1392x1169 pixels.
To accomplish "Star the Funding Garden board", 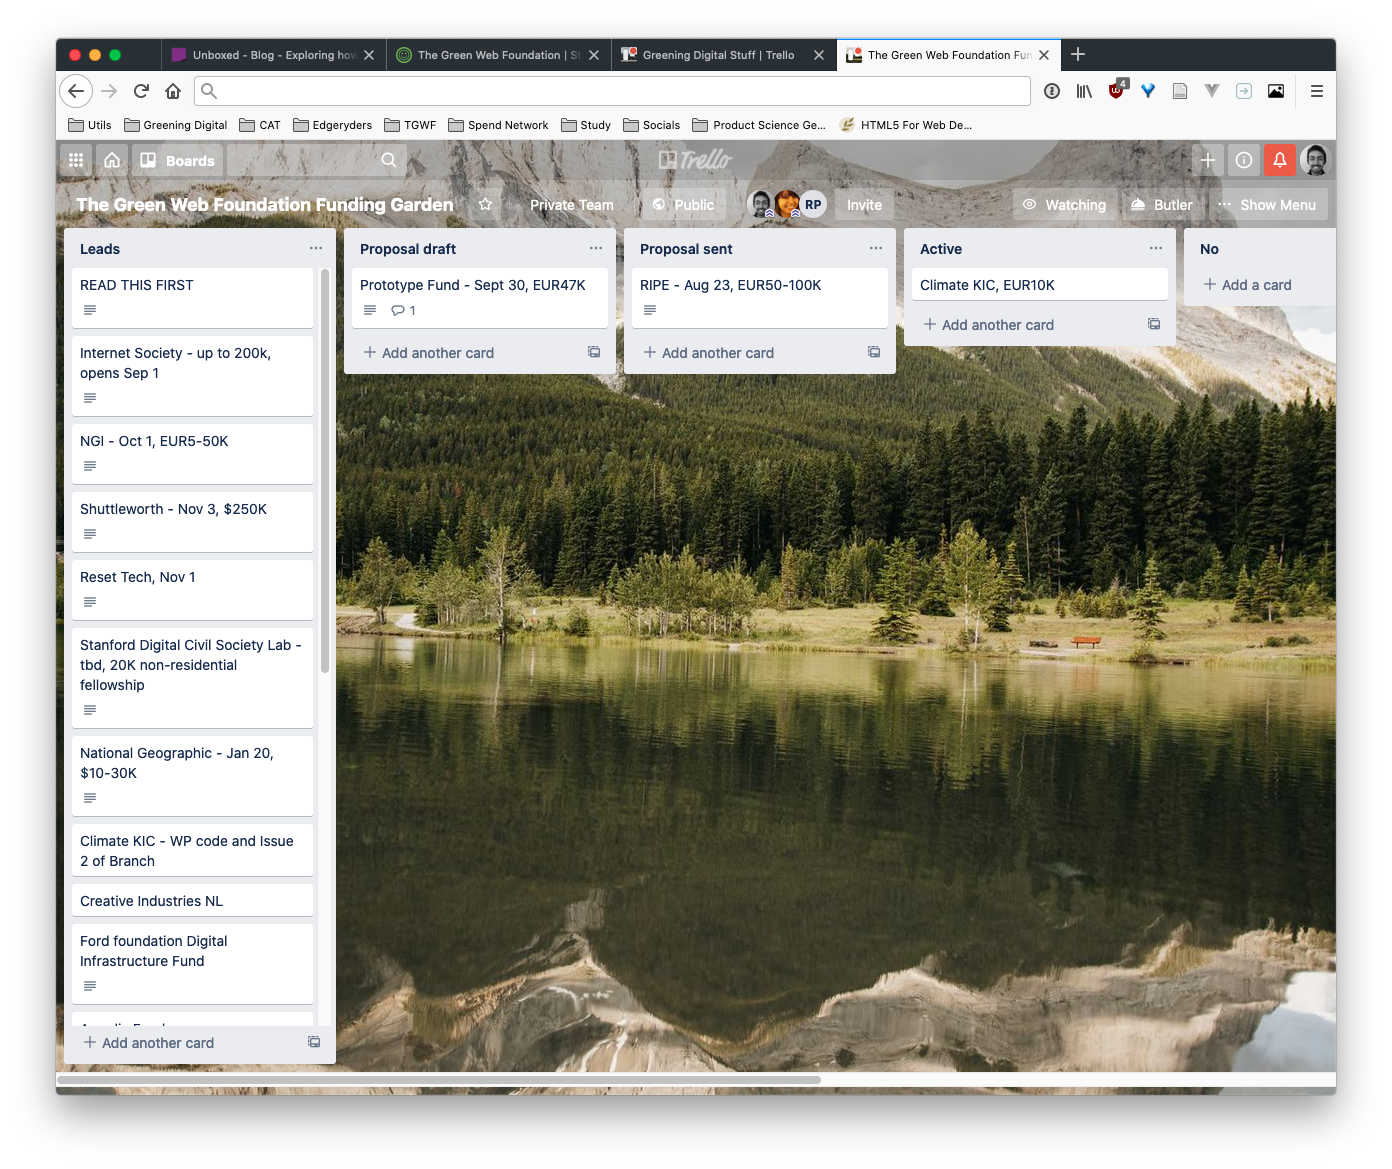I will click(x=486, y=204).
